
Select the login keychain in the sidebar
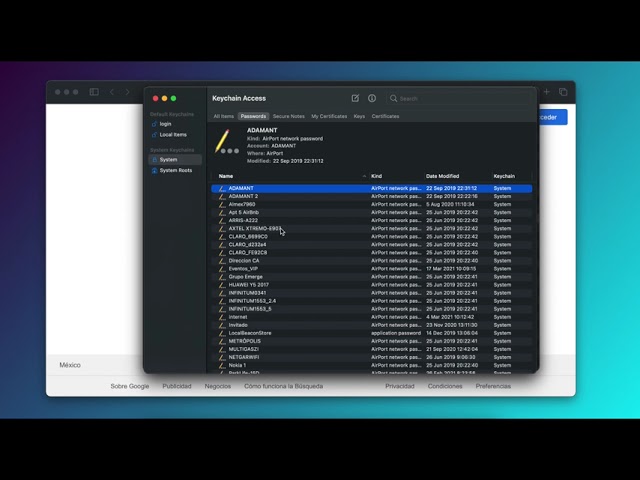pos(175,124)
